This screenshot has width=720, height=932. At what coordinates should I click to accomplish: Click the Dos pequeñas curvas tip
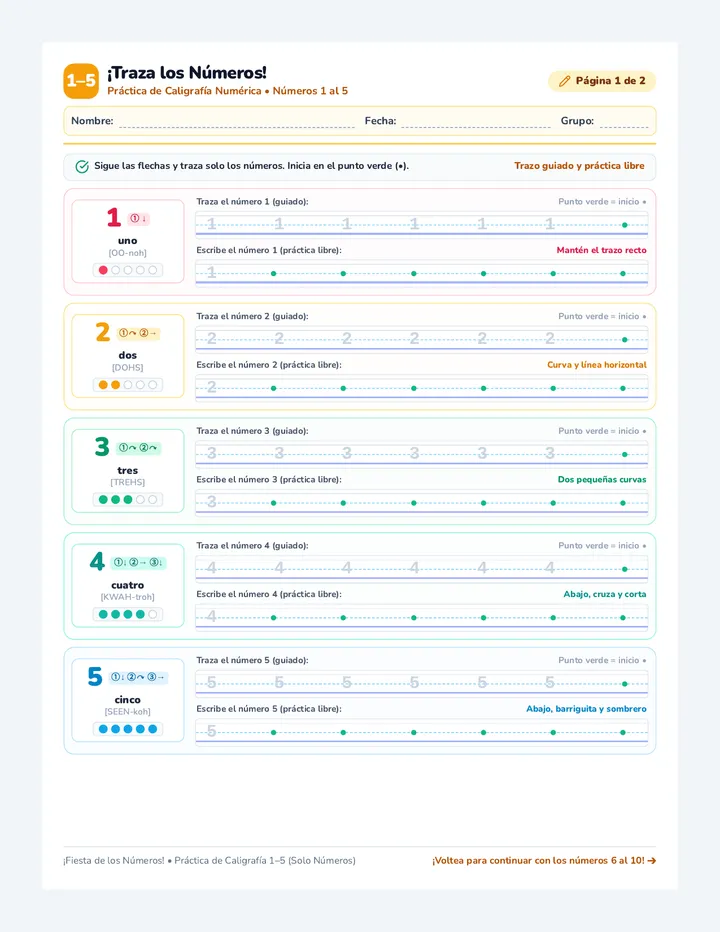(602, 480)
